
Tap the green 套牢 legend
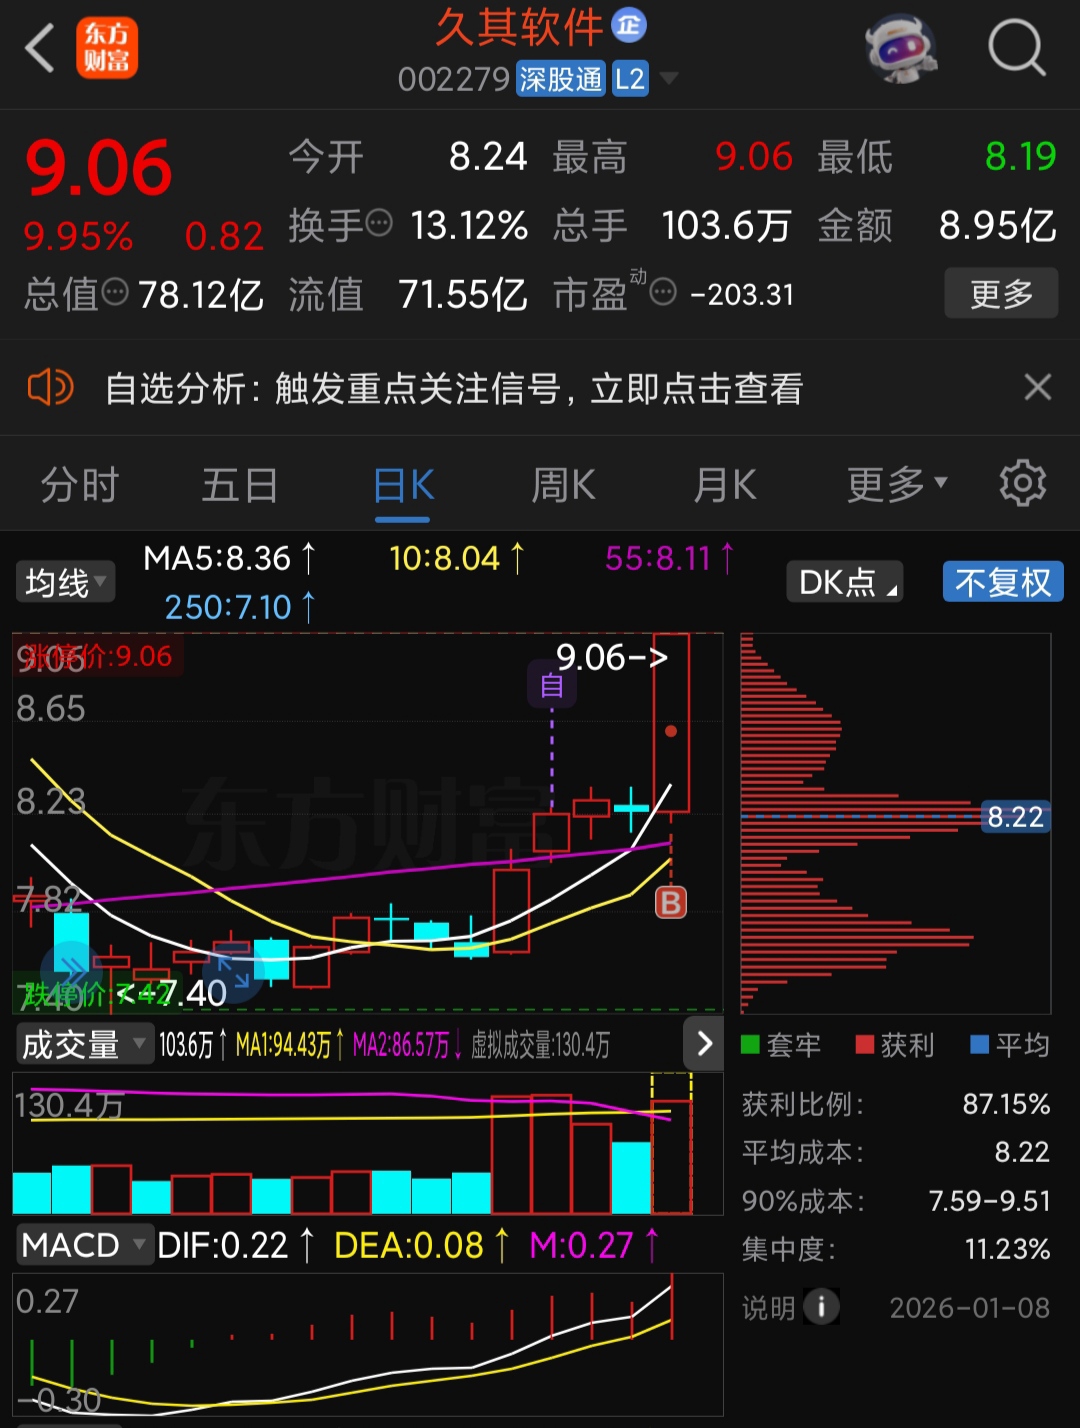pos(781,1045)
